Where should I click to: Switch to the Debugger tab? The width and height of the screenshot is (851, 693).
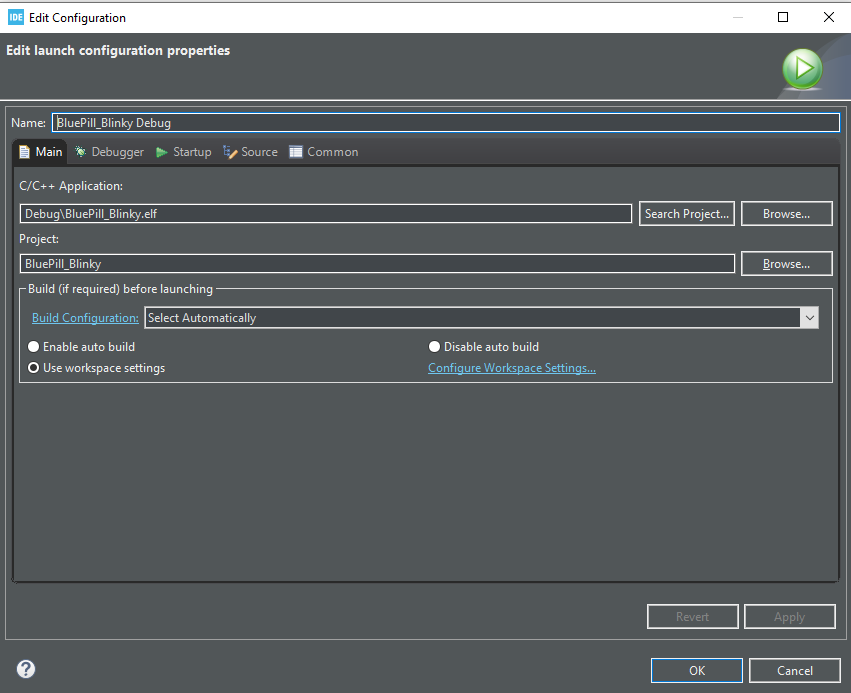click(x=109, y=152)
